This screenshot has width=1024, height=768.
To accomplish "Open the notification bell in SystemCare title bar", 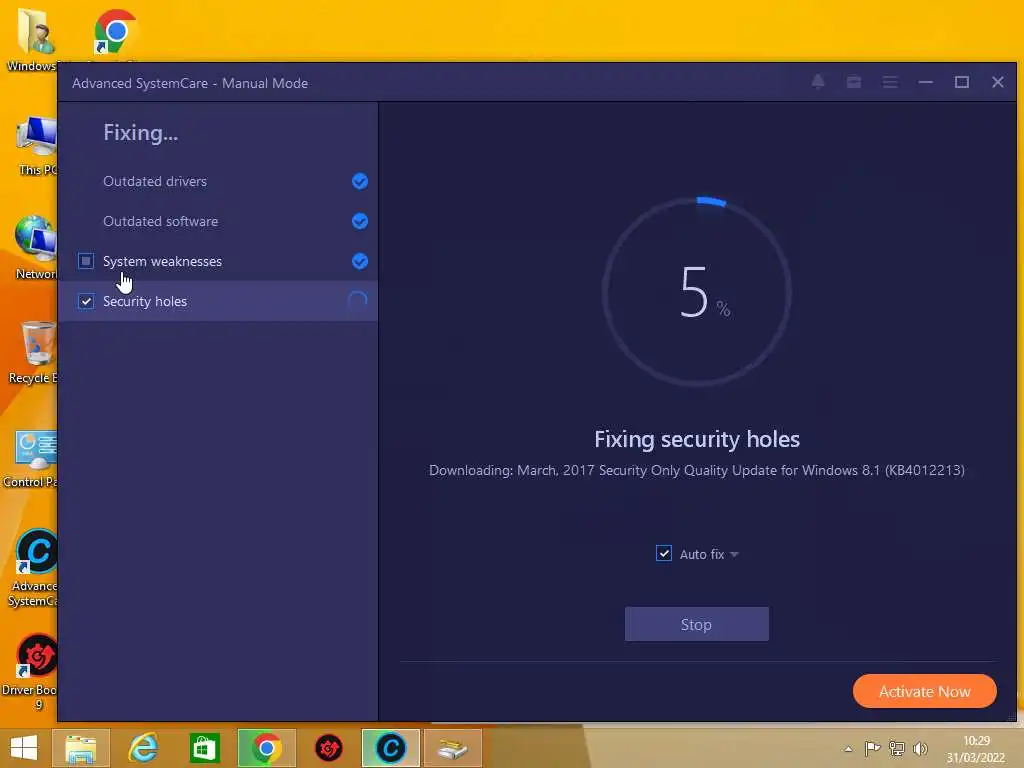I will pyautogui.click(x=818, y=82).
